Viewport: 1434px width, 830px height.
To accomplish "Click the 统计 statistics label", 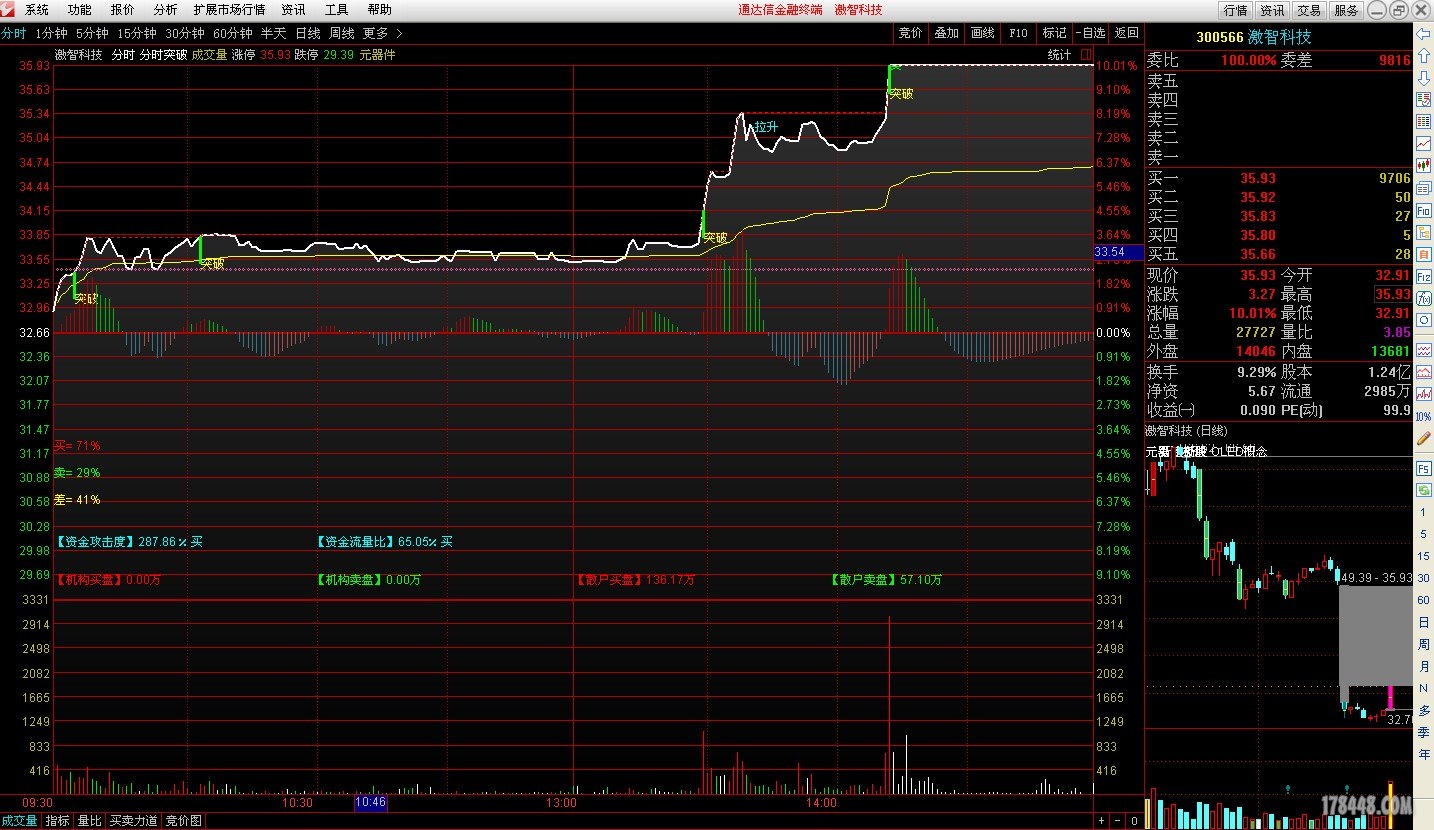I will [x=1059, y=54].
